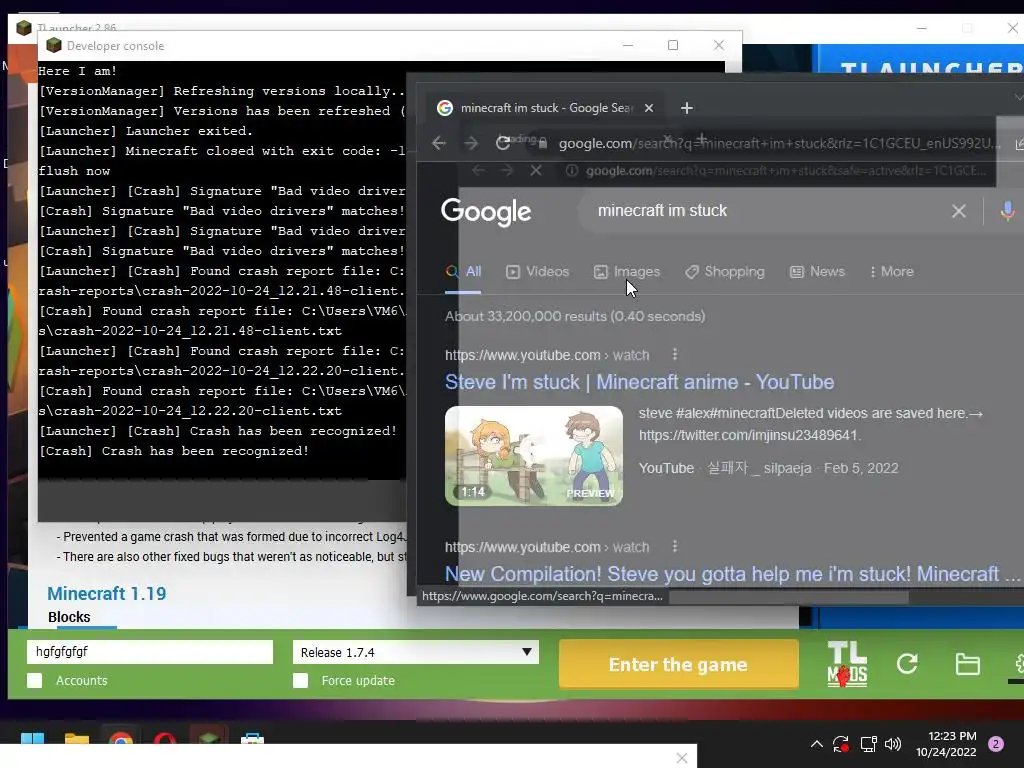This screenshot has width=1024, height=768.
Task: Open 'Steve I'm stuck | Minecraft anime' link
Action: click(x=639, y=382)
